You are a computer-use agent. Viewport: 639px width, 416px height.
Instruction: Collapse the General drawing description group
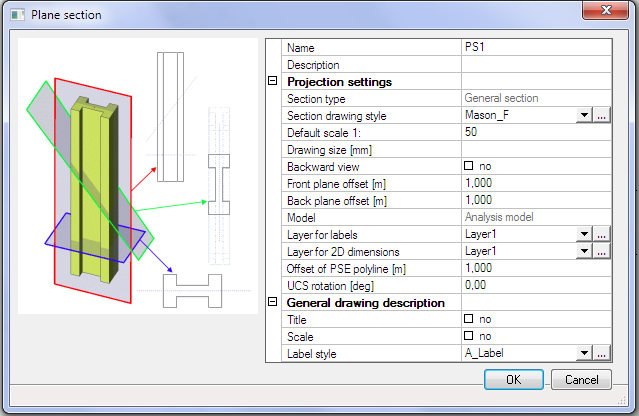click(x=273, y=302)
